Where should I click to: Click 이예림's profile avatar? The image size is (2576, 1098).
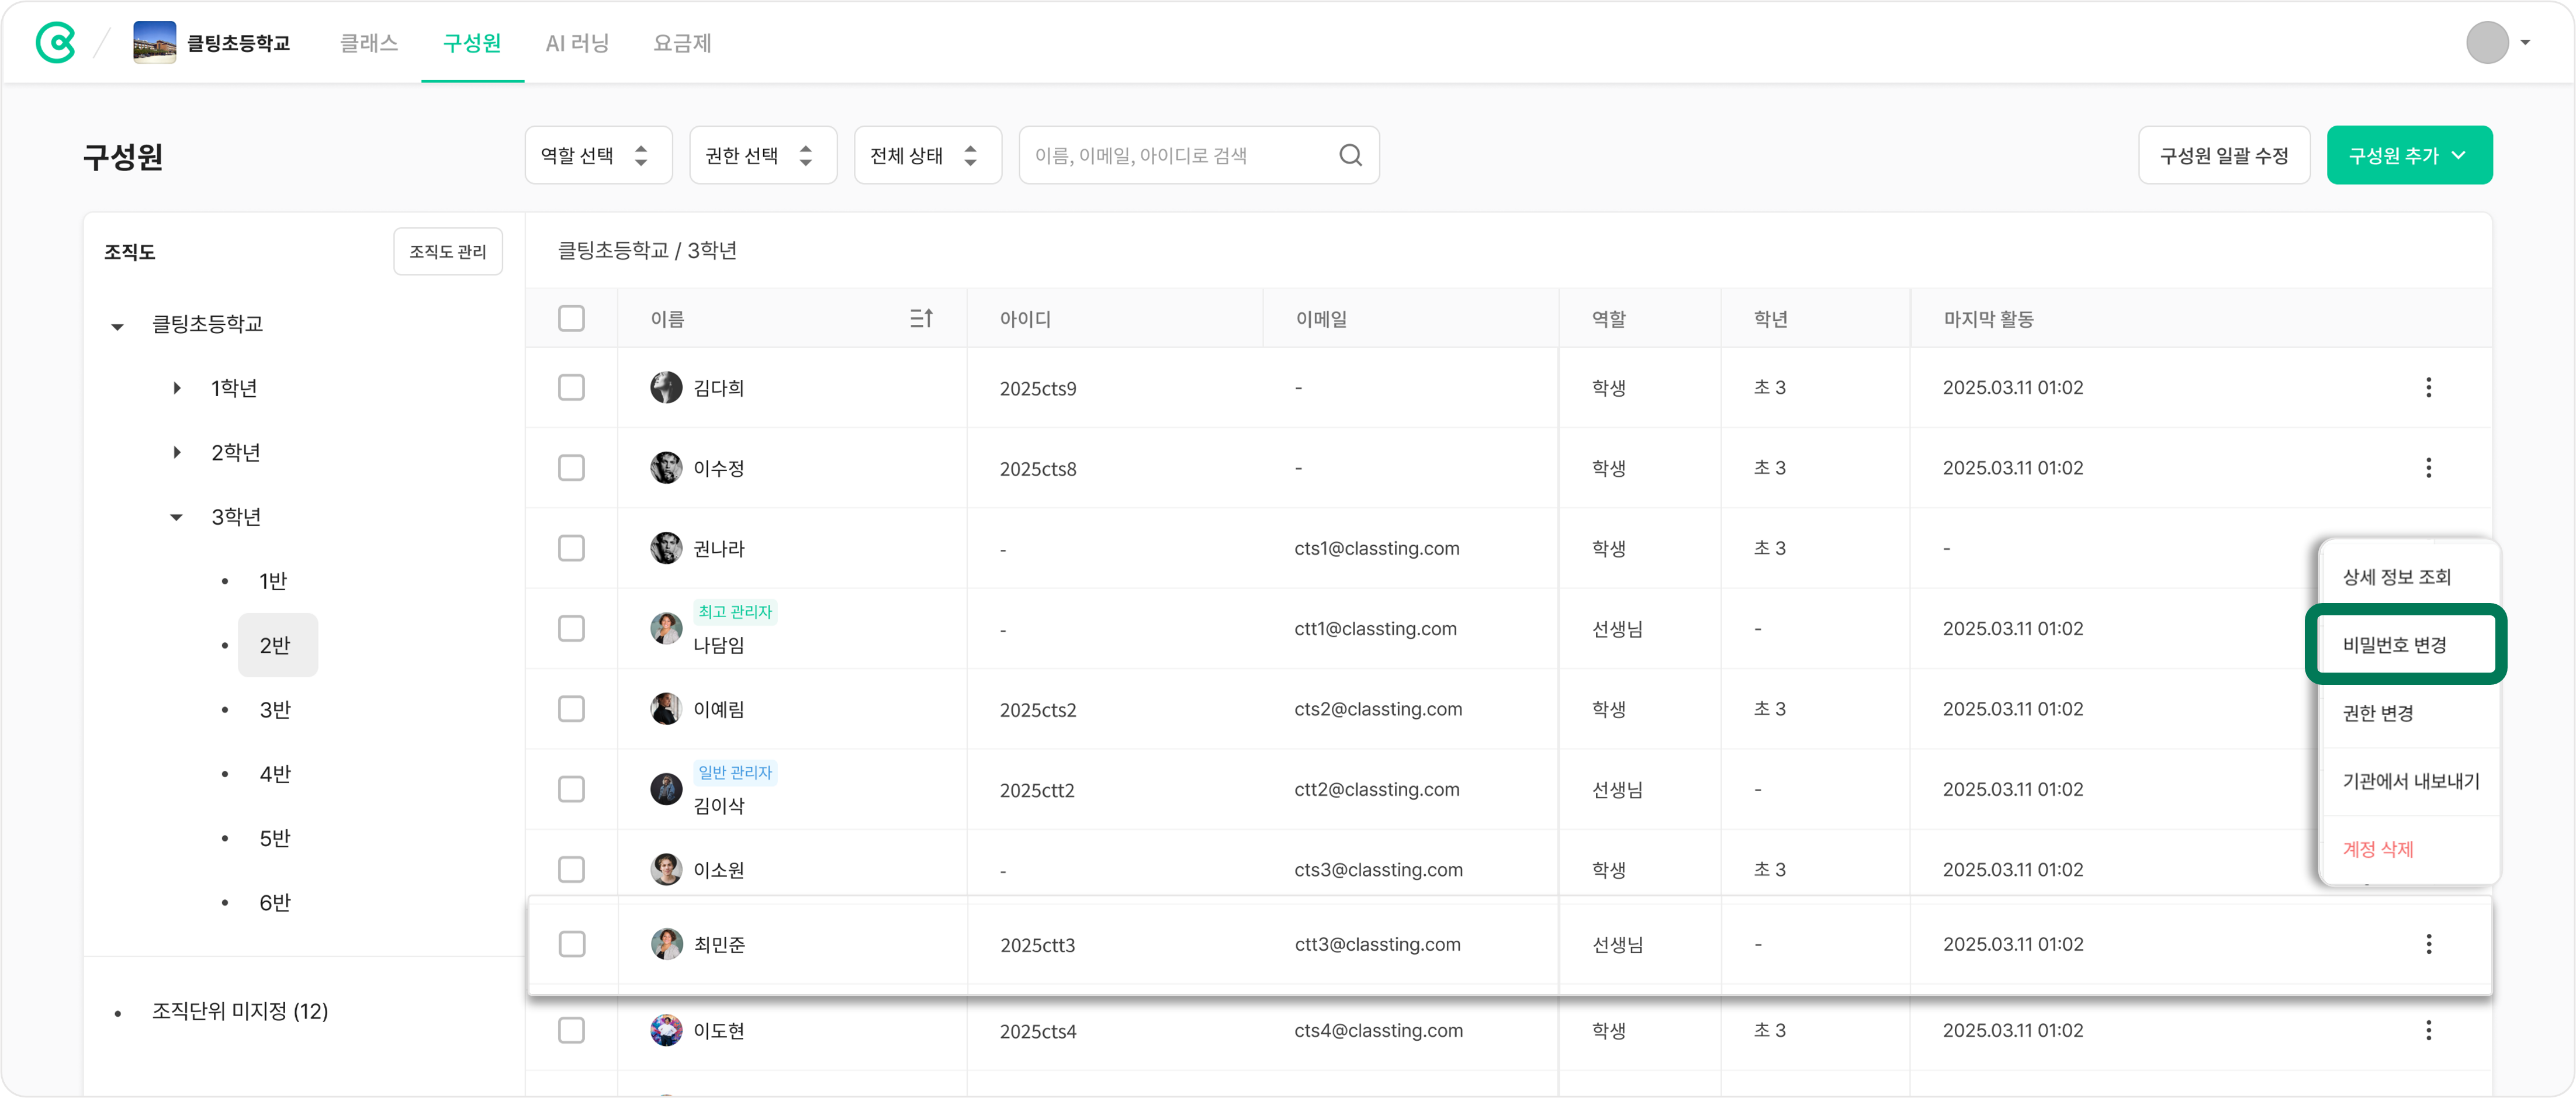(666, 708)
